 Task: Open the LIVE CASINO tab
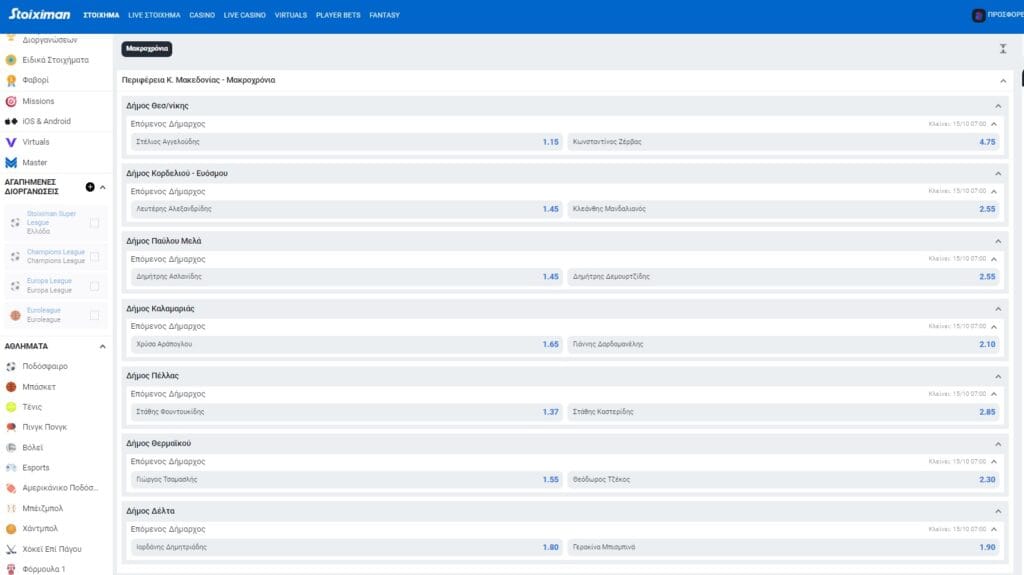243,15
